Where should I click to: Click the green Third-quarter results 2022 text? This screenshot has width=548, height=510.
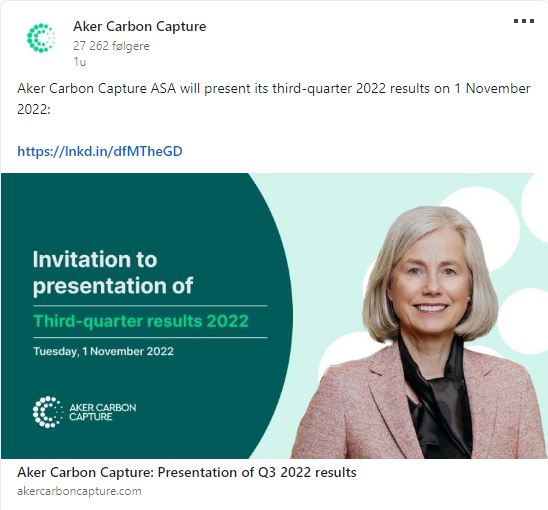140,321
